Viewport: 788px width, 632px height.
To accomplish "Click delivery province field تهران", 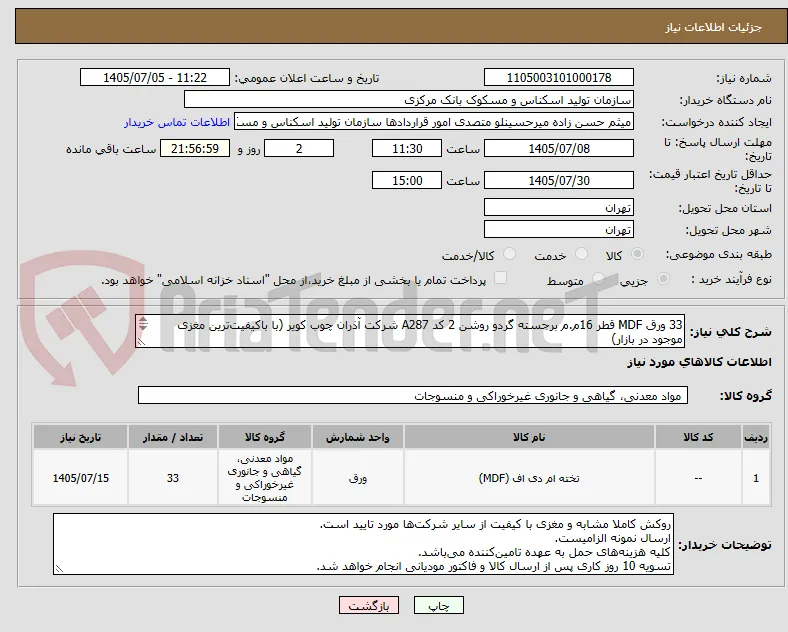I will point(559,207).
